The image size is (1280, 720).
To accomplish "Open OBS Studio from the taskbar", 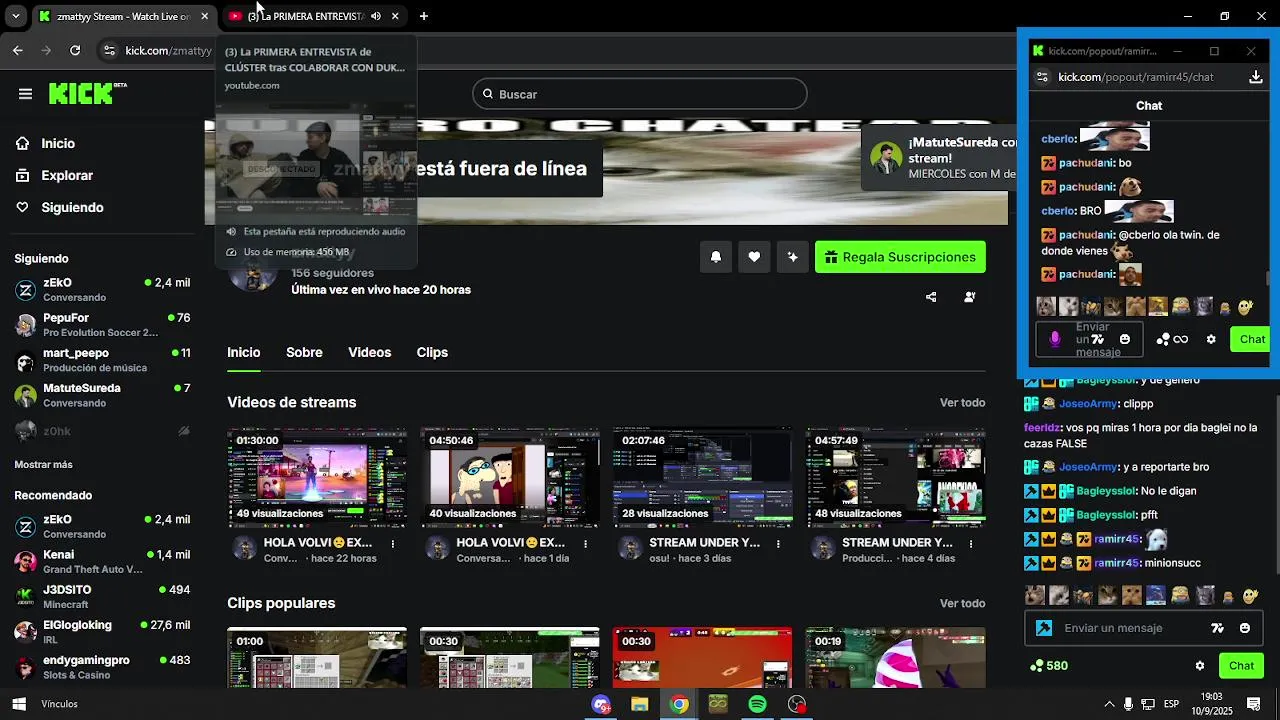I will click(x=796, y=704).
